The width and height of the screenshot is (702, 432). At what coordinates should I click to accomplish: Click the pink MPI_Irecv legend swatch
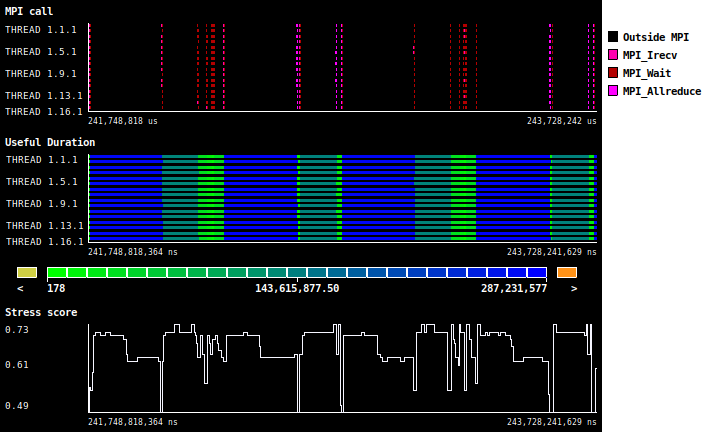[x=613, y=55]
